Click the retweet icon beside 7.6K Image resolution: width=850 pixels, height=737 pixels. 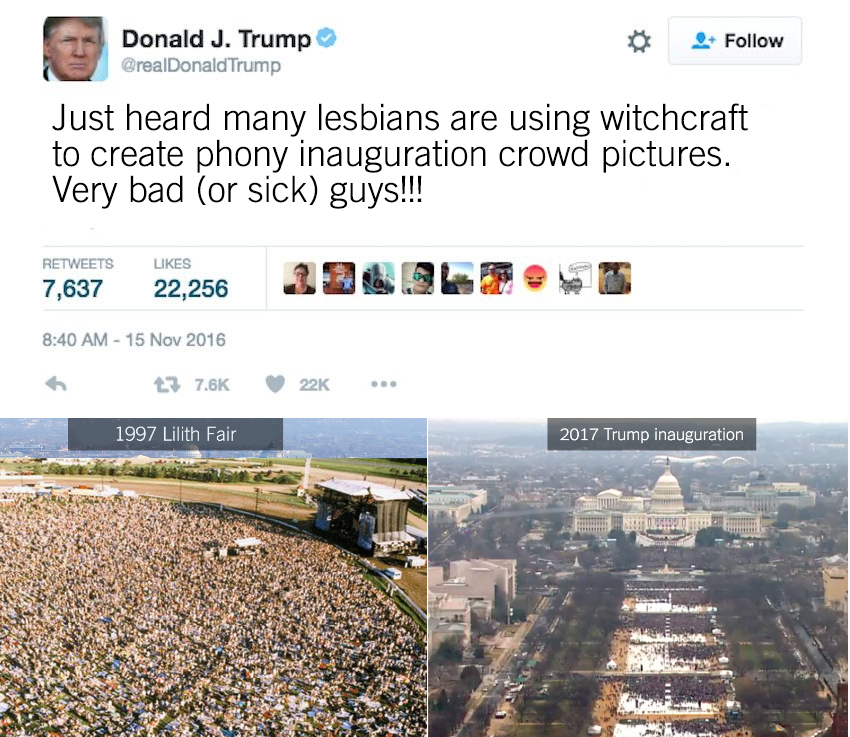coord(167,385)
